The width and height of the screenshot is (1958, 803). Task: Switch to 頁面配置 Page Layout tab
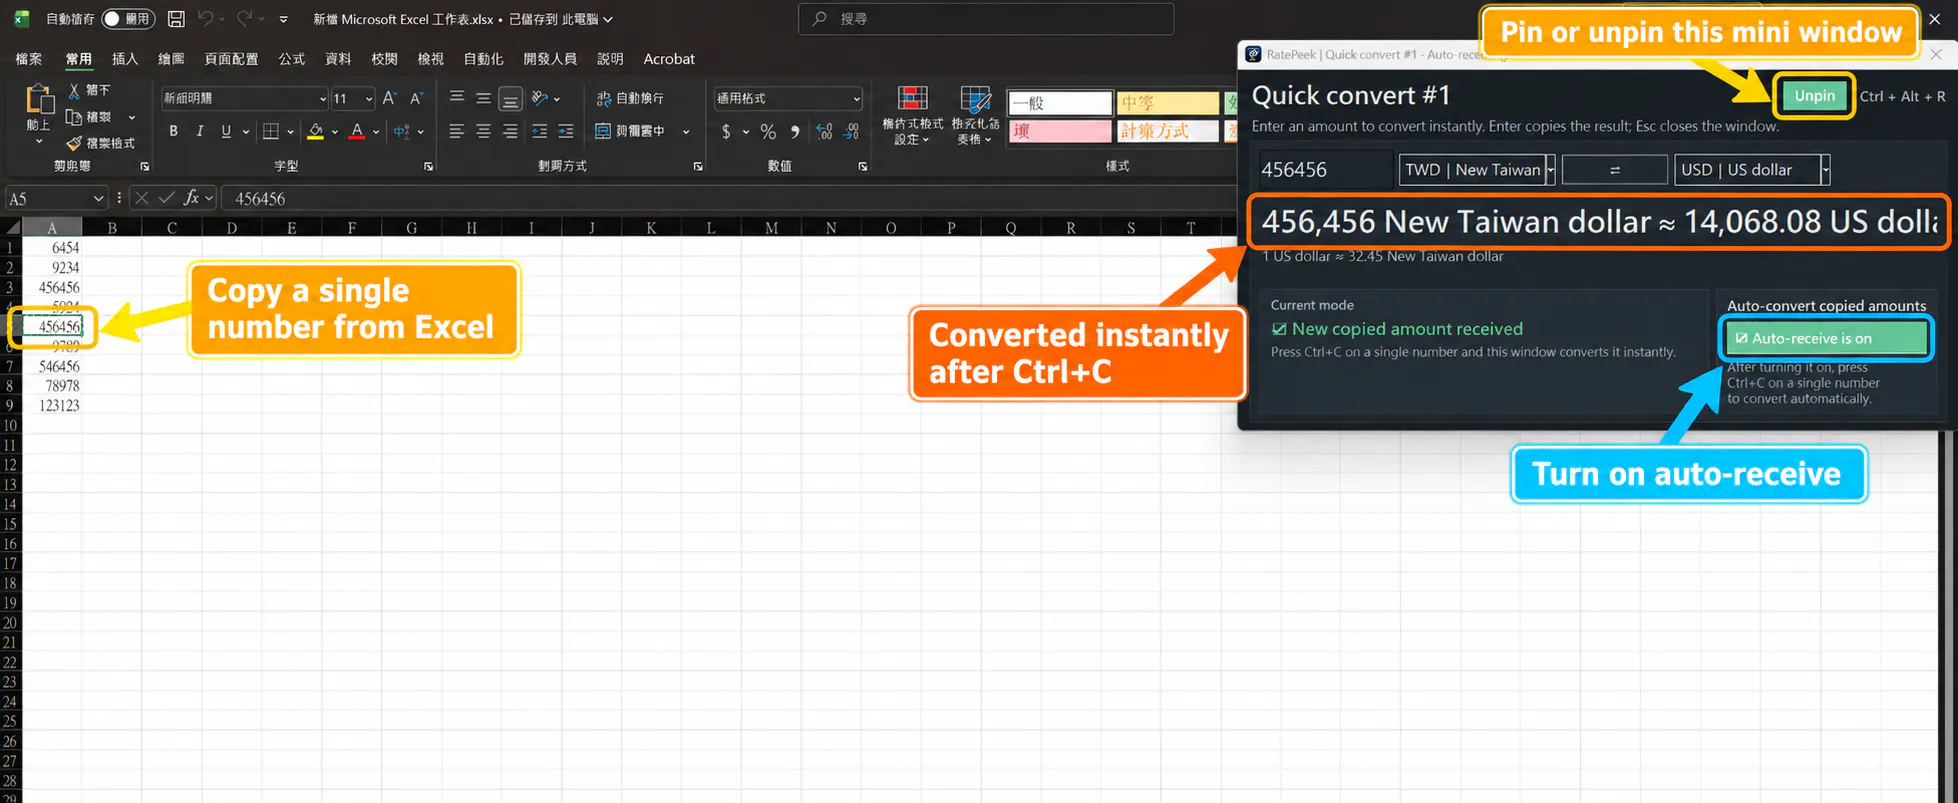[231, 59]
